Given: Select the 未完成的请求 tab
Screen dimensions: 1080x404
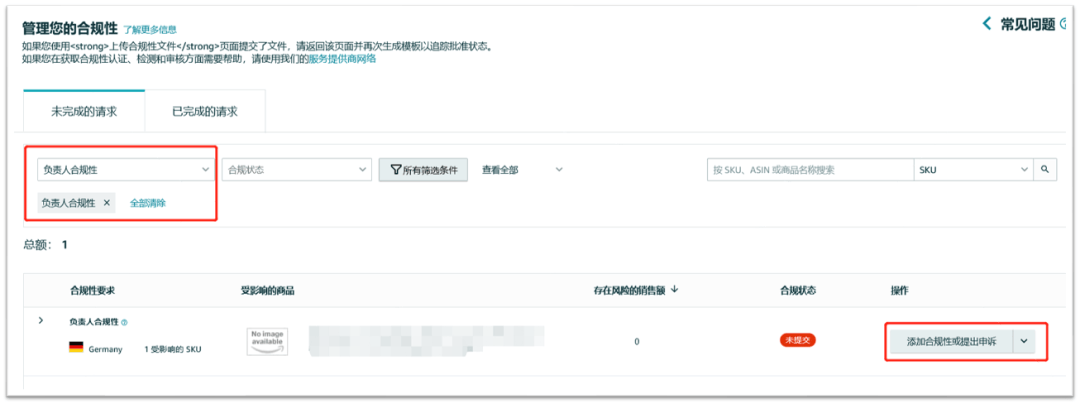Looking at the screenshot, I should click(84, 112).
